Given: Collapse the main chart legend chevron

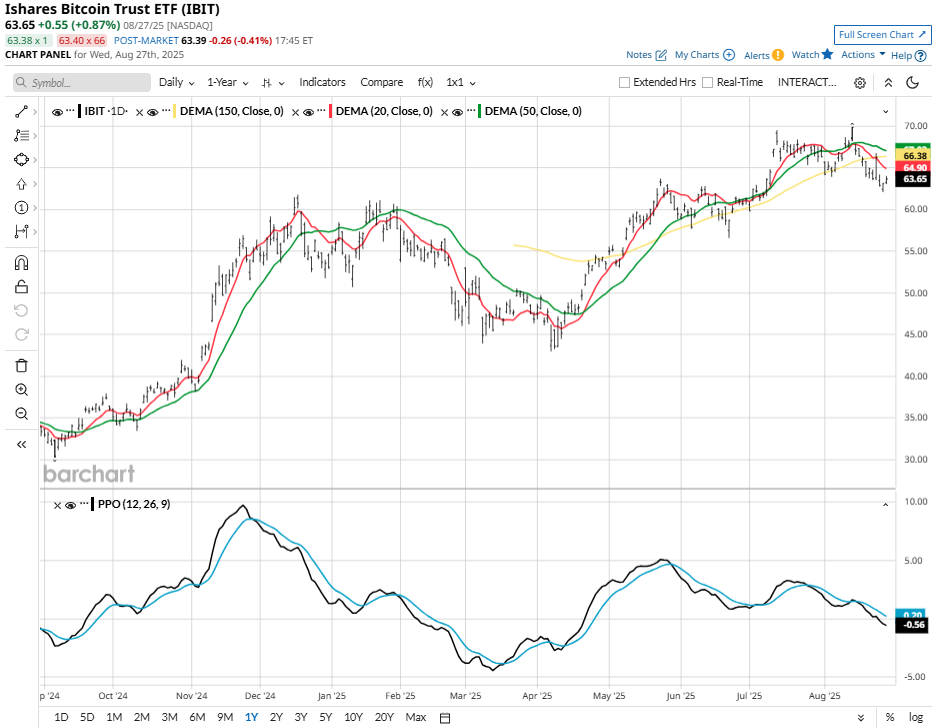Looking at the screenshot, I should pyautogui.click(x=885, y=112).
